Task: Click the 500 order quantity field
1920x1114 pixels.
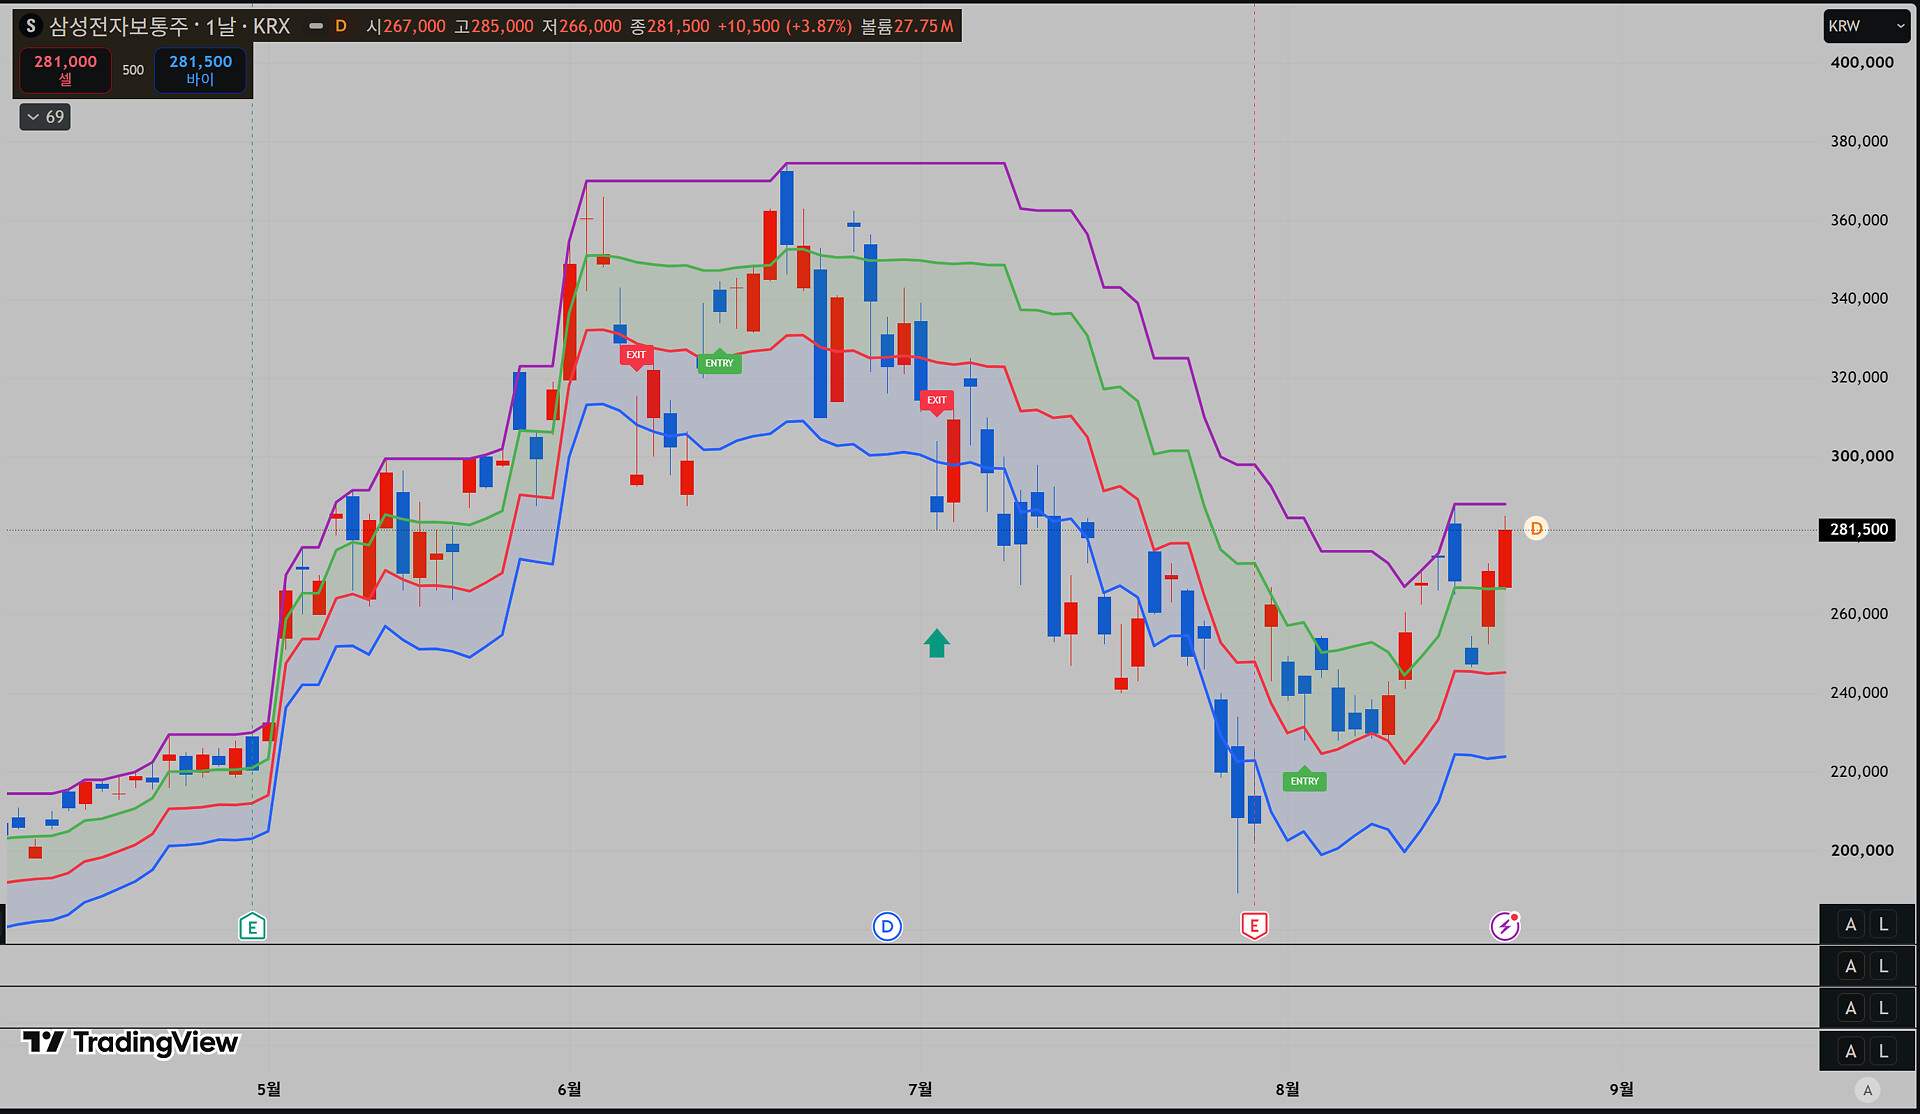Action: click(133, 70)
